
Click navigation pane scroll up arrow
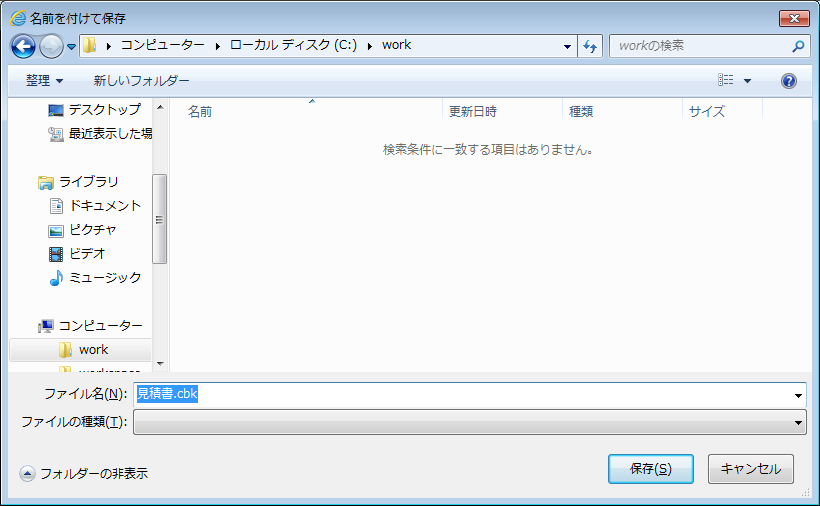point(160,107)
